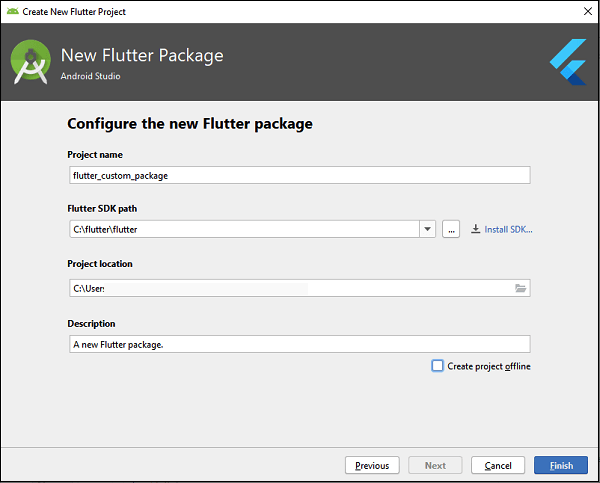600x483 pixels.
Task: Click the 'Project location' label
Action: 100,264
